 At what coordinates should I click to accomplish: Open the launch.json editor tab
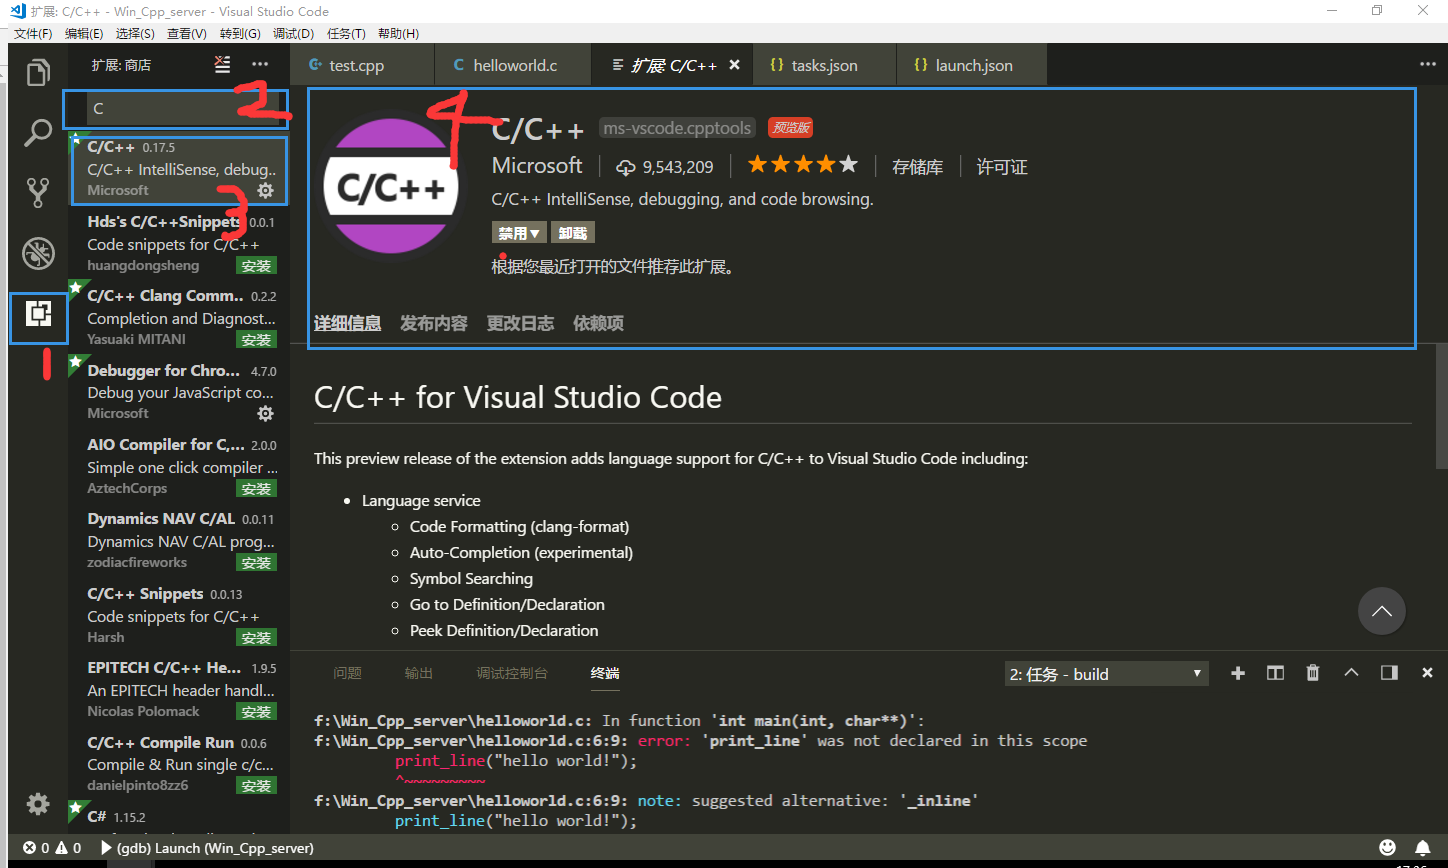pos(972,65)
